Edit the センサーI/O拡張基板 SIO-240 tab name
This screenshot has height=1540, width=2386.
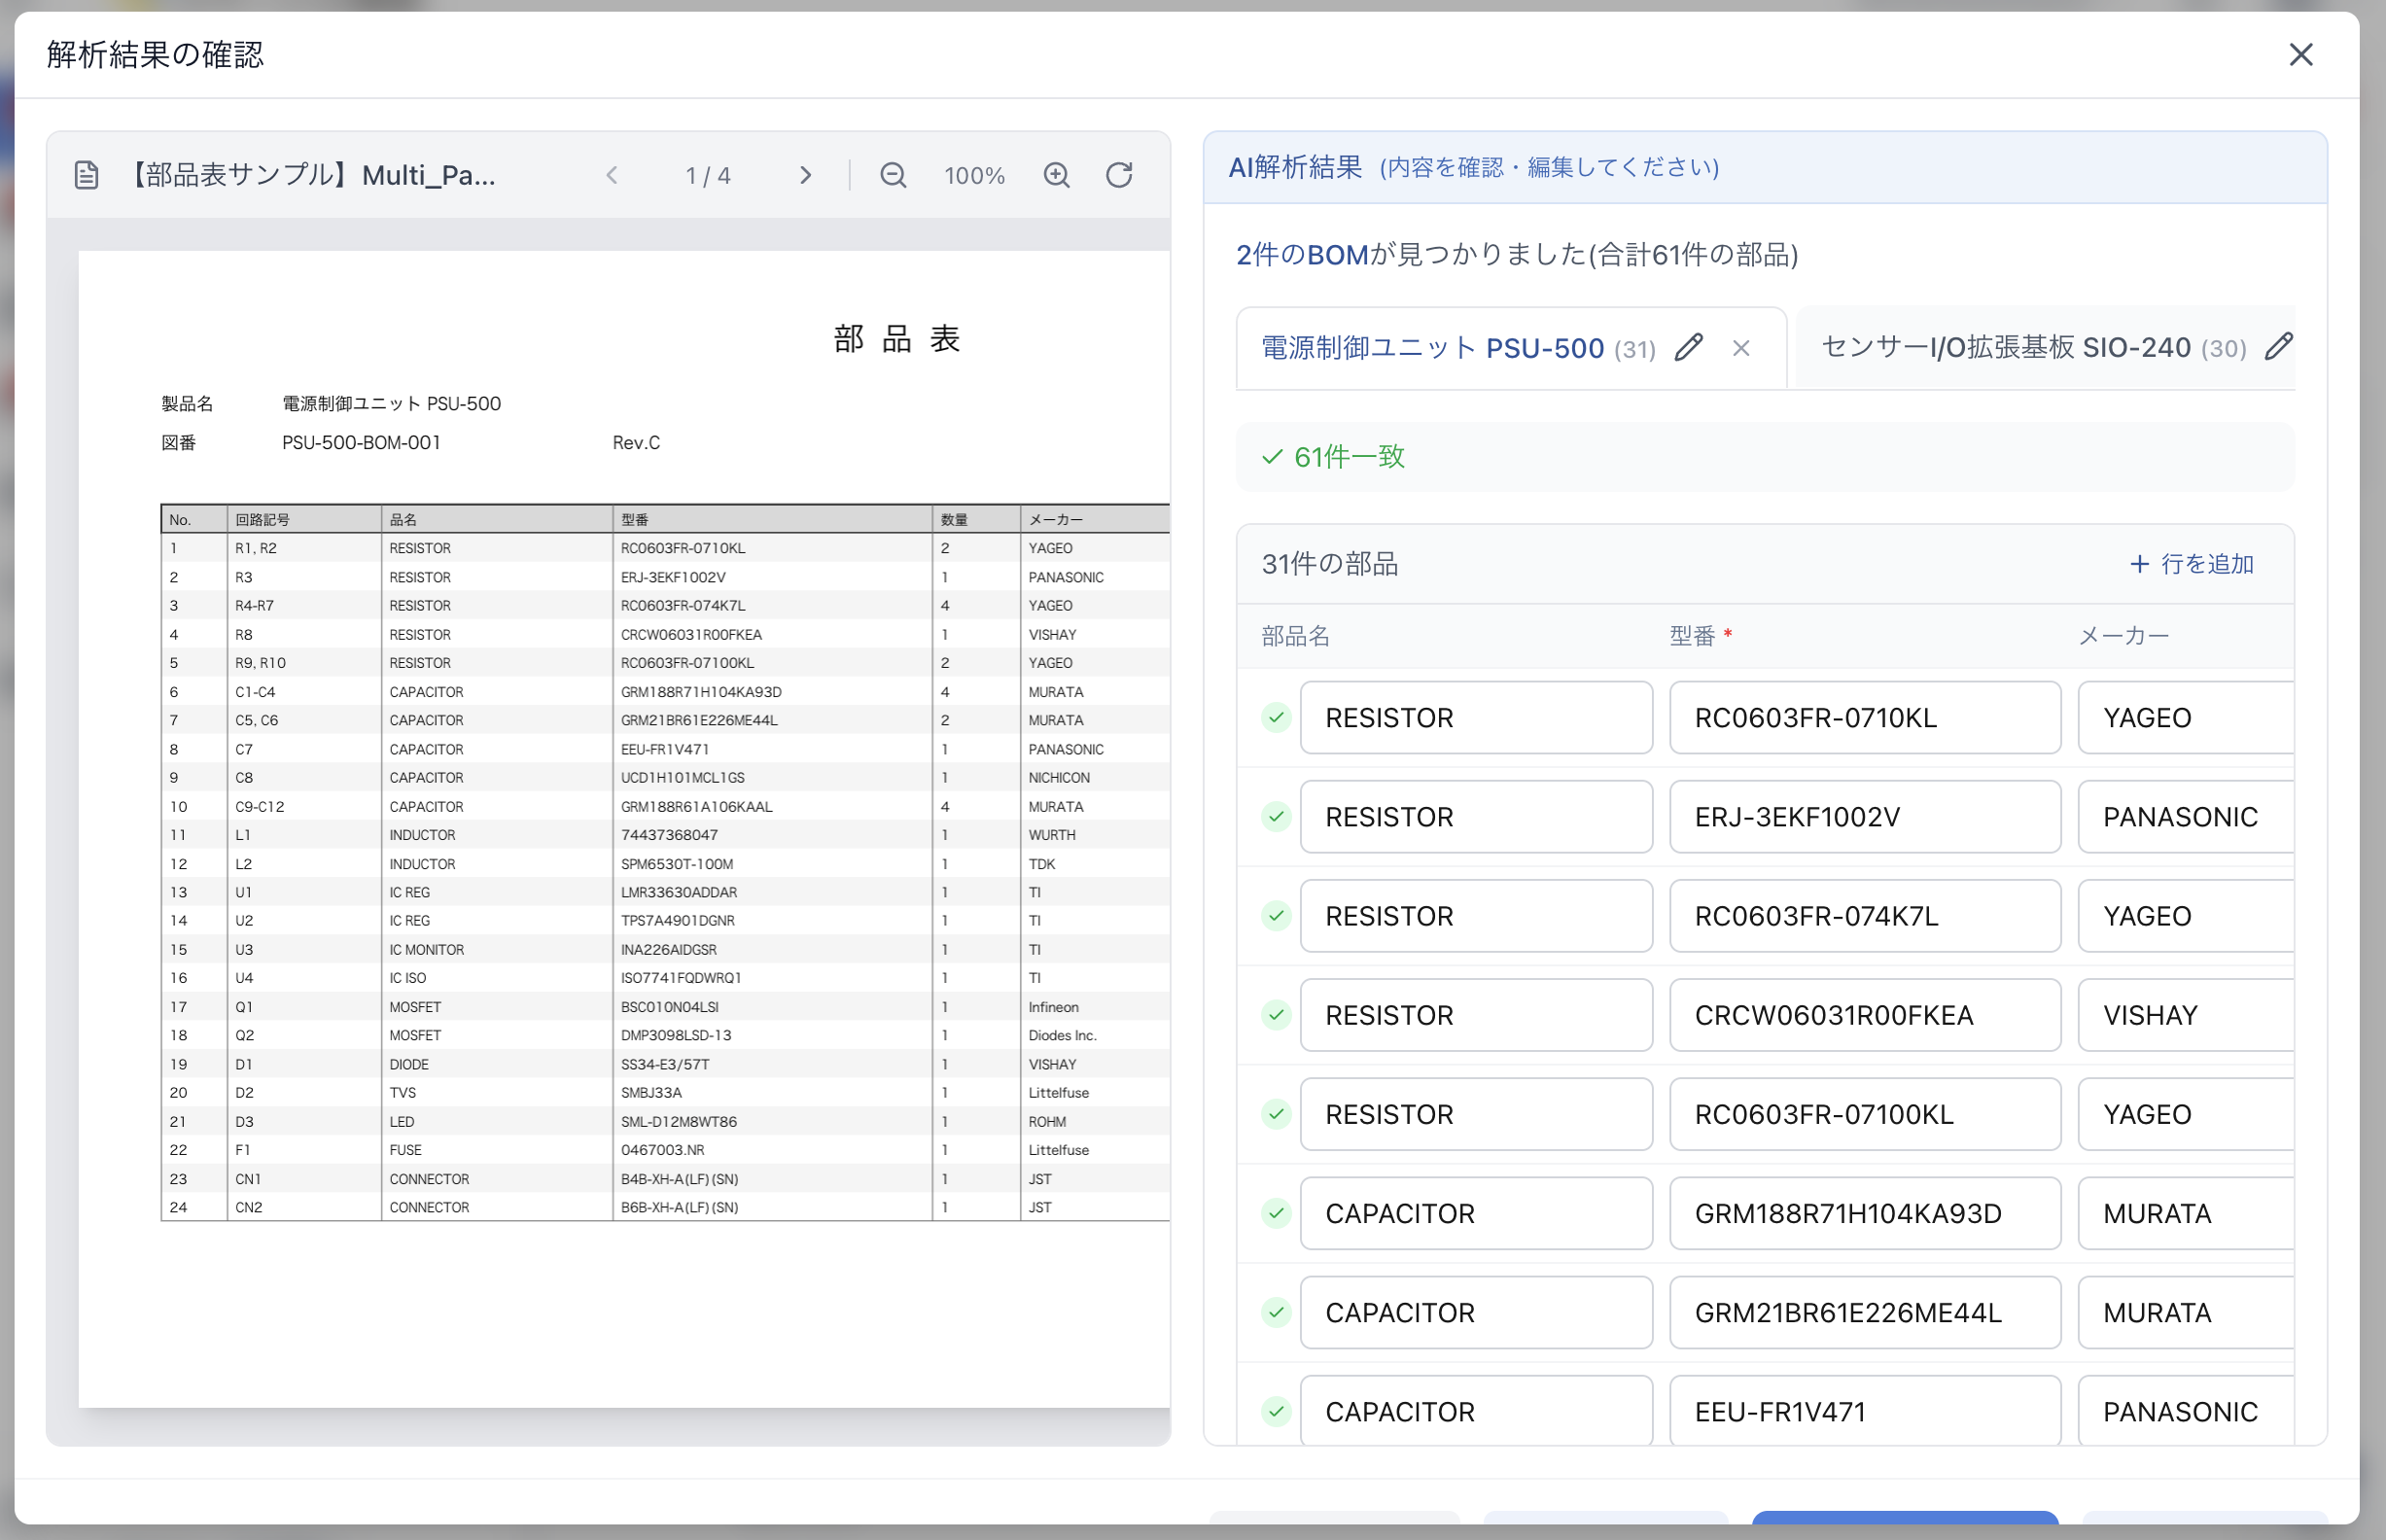pos(2279,346)
